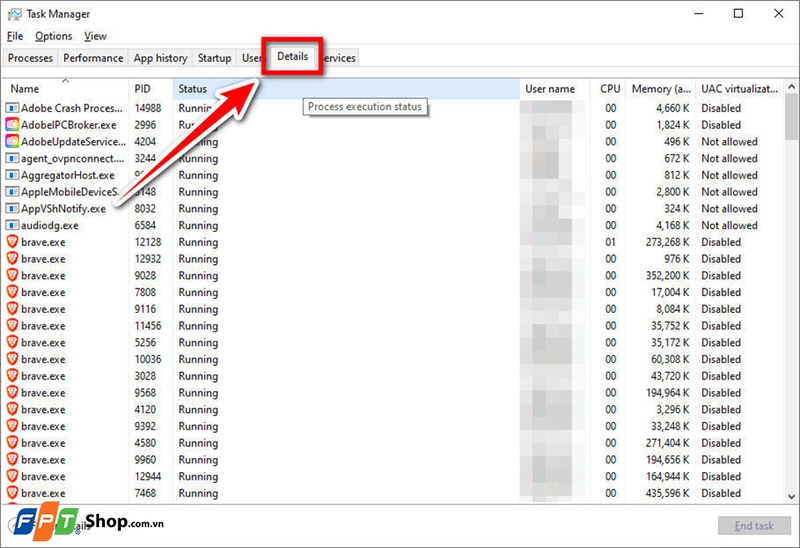This screenshot has width=800, height=548.
Task: Select Brave icon in PID 4120 row
Action: (12, 409)
